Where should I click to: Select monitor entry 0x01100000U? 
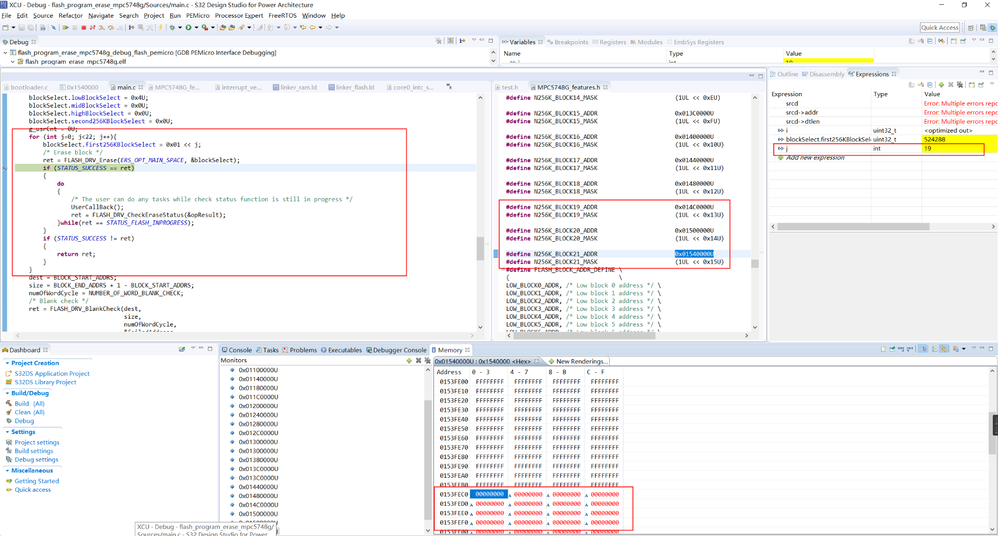[x=258, y=370]
